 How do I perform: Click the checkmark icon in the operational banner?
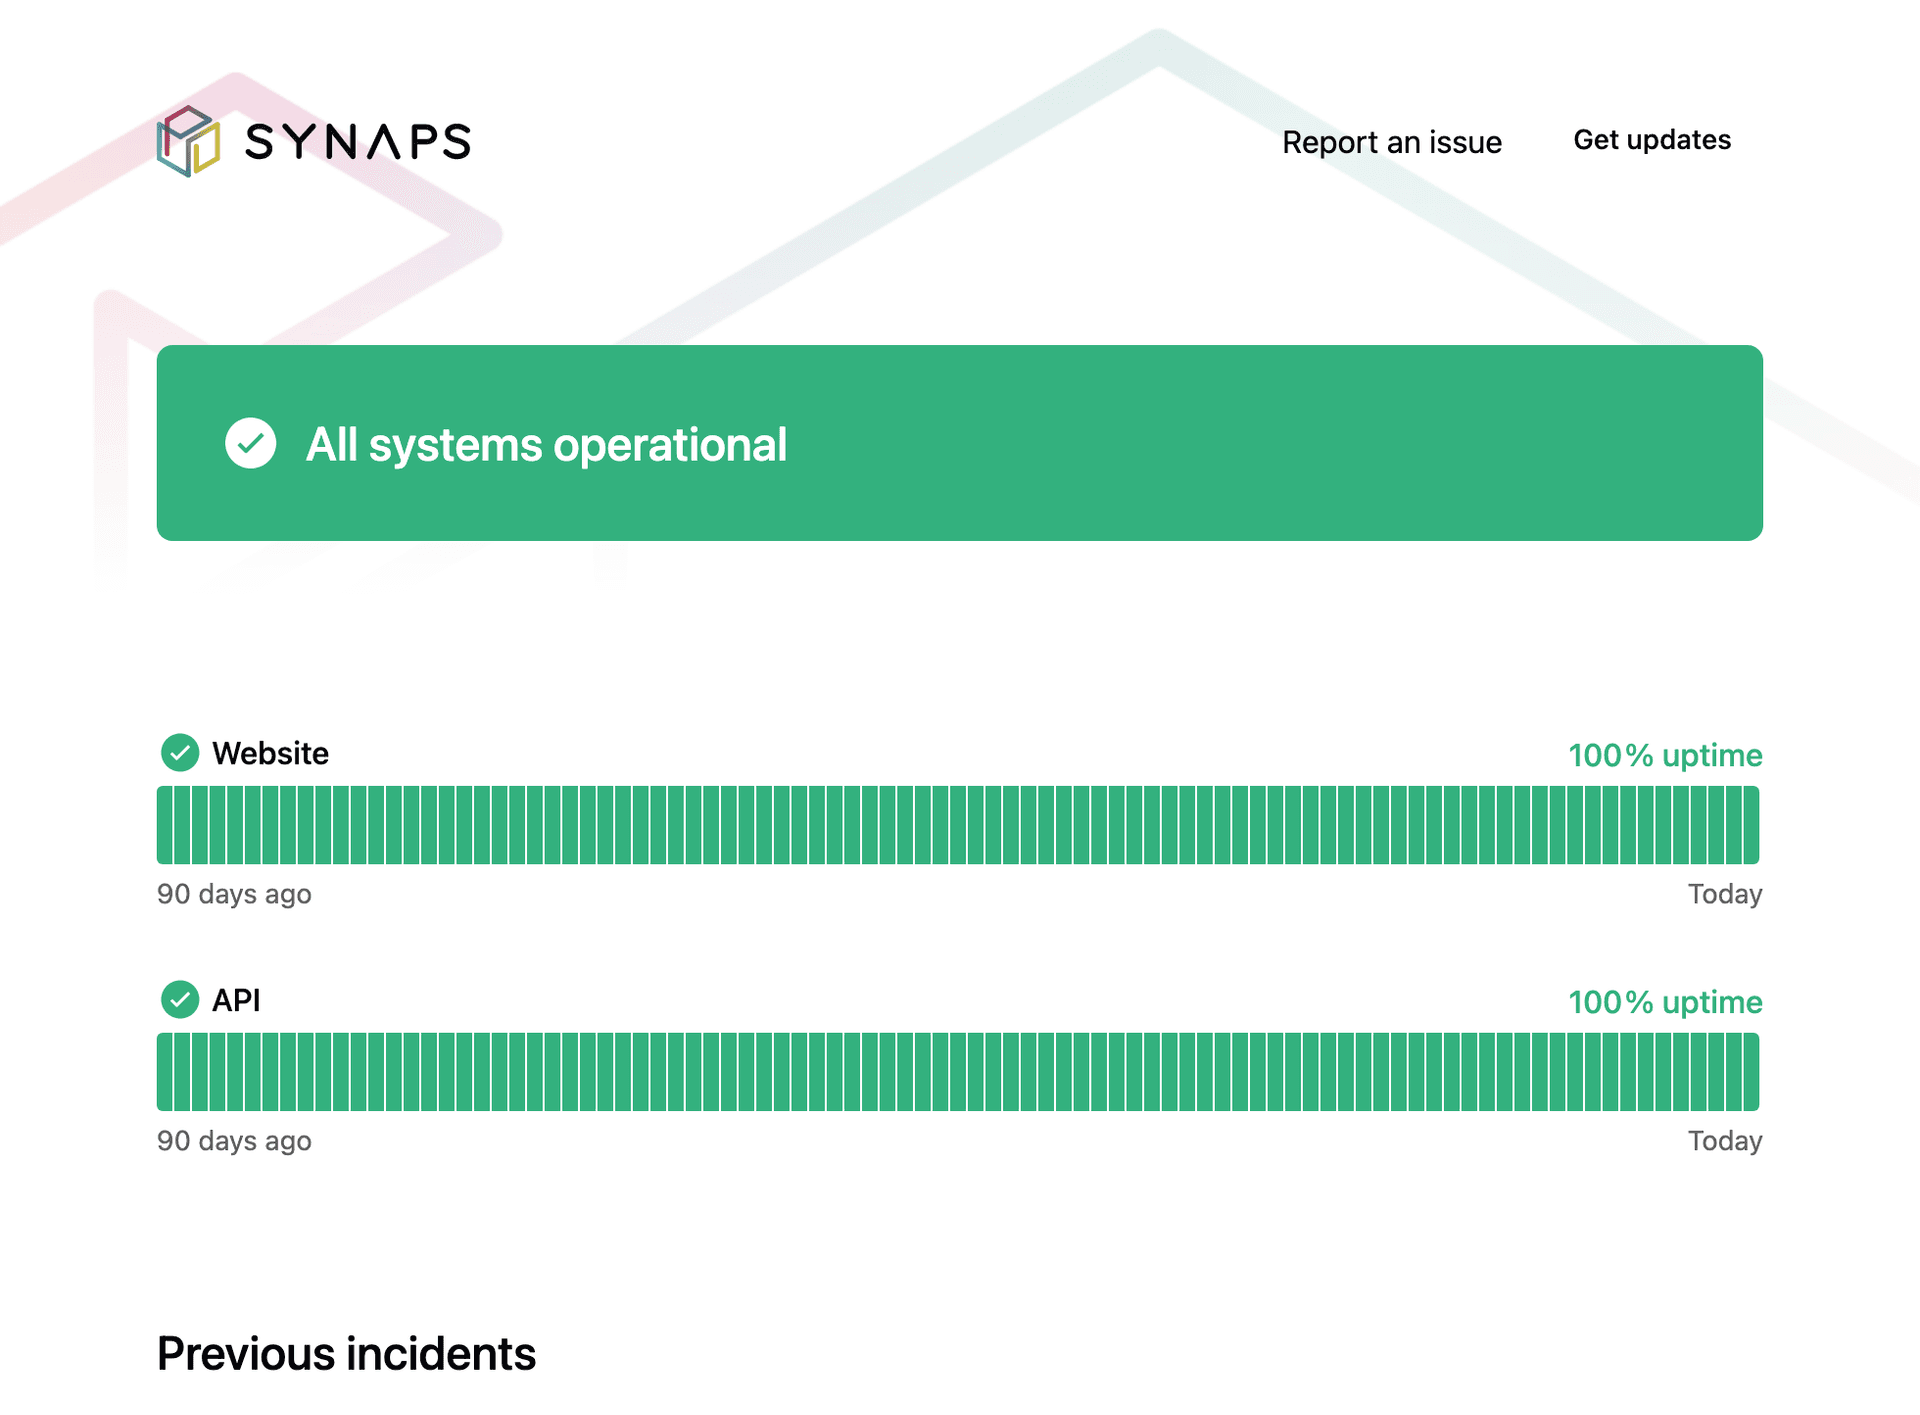(250, 444)
